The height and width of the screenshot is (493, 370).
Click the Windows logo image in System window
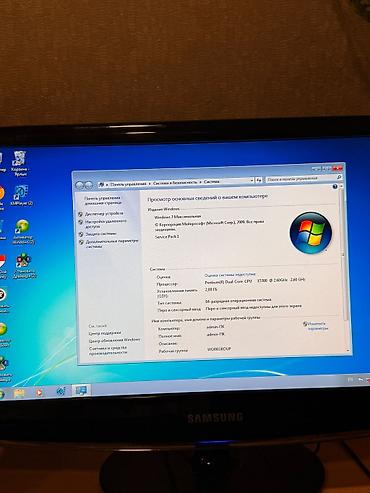[x=311, y=232]
